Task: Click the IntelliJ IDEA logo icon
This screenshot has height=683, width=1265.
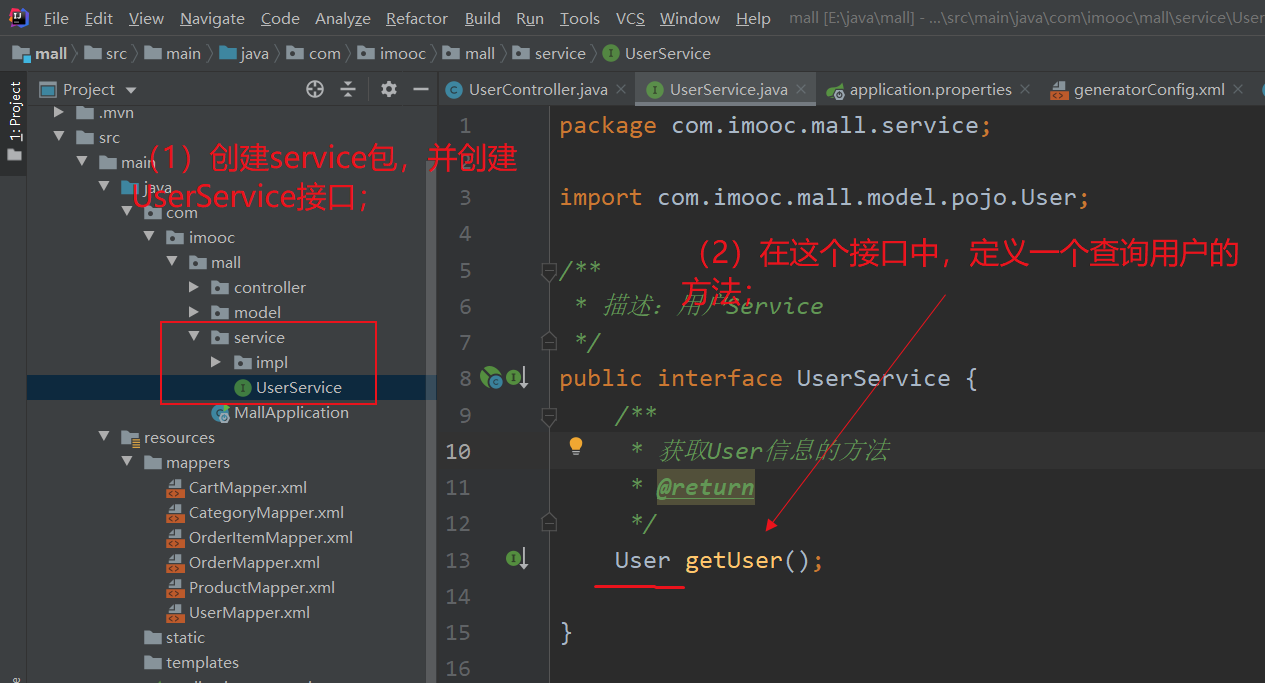Action: [x=19, y=18]
